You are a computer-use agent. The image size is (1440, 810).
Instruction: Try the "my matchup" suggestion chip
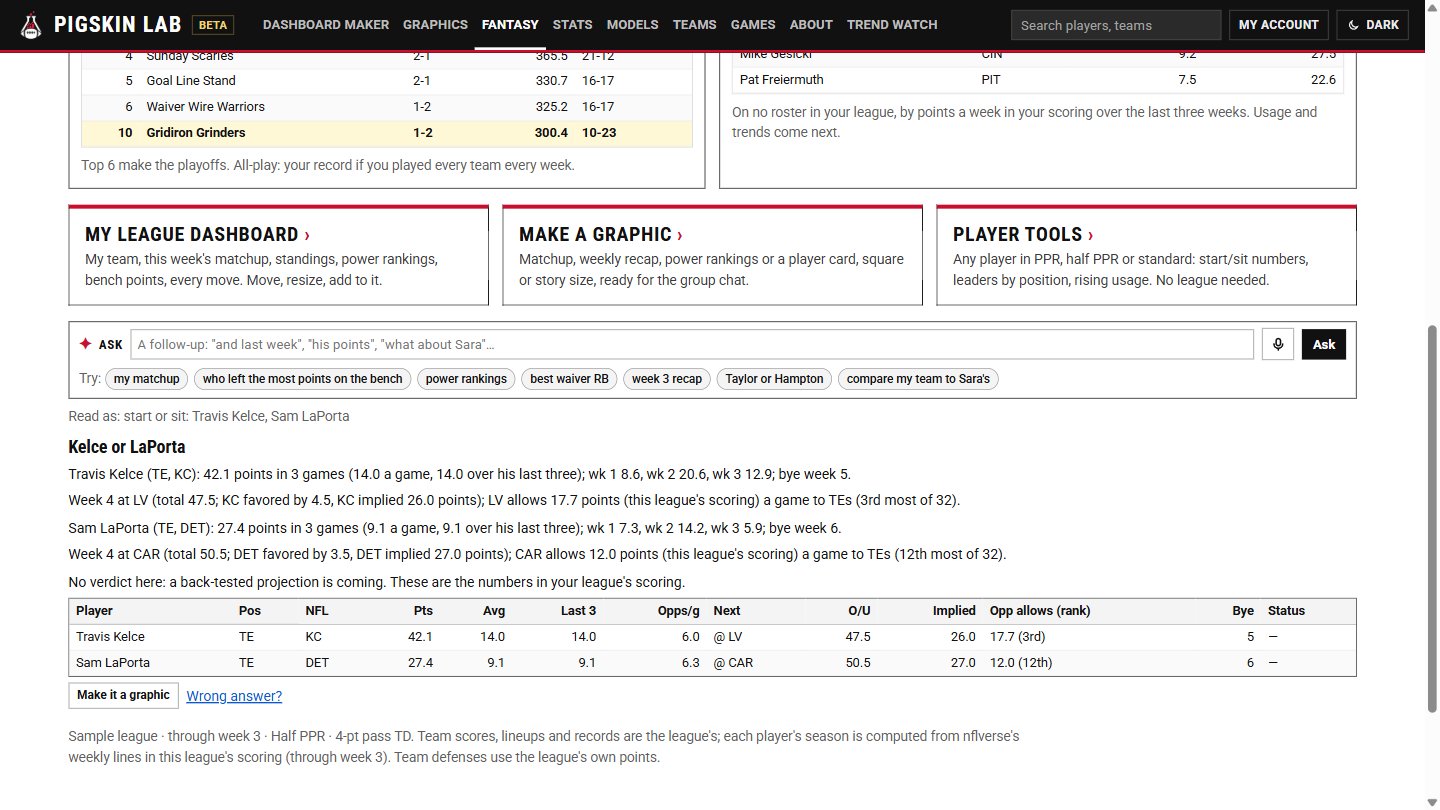tap(147, 379)
